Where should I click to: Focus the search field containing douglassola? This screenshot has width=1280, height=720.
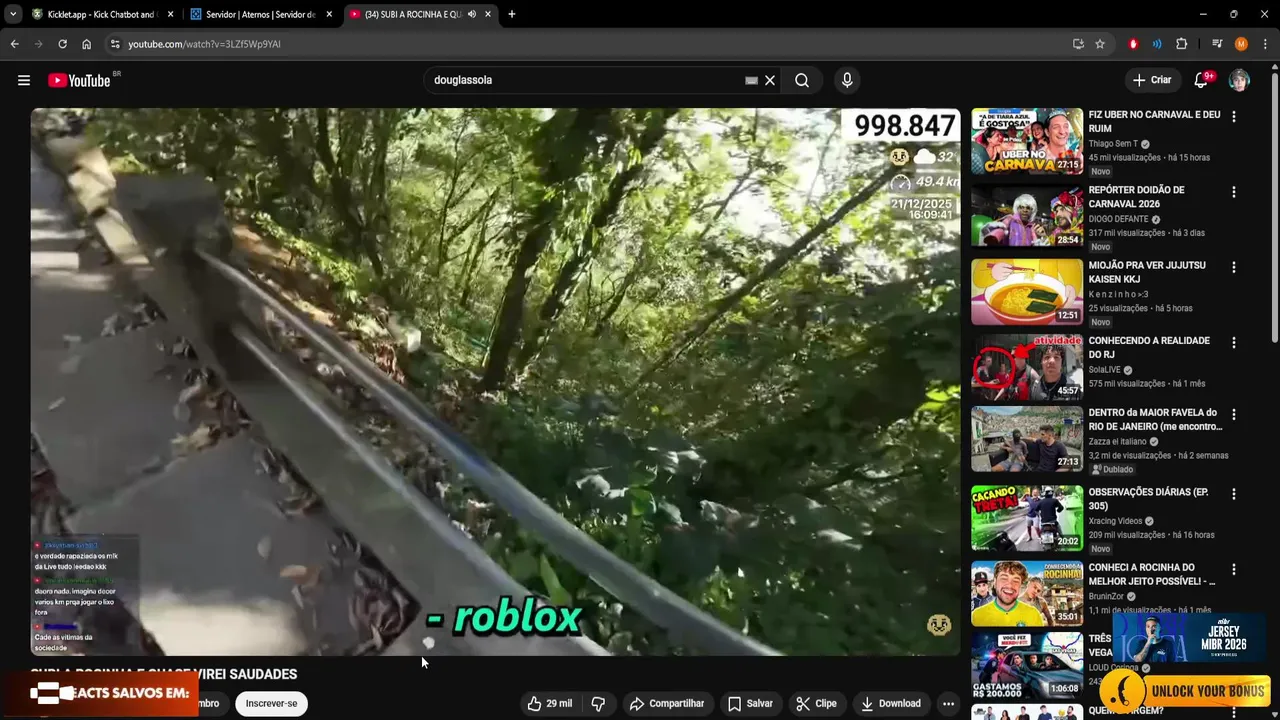[585, 80]
